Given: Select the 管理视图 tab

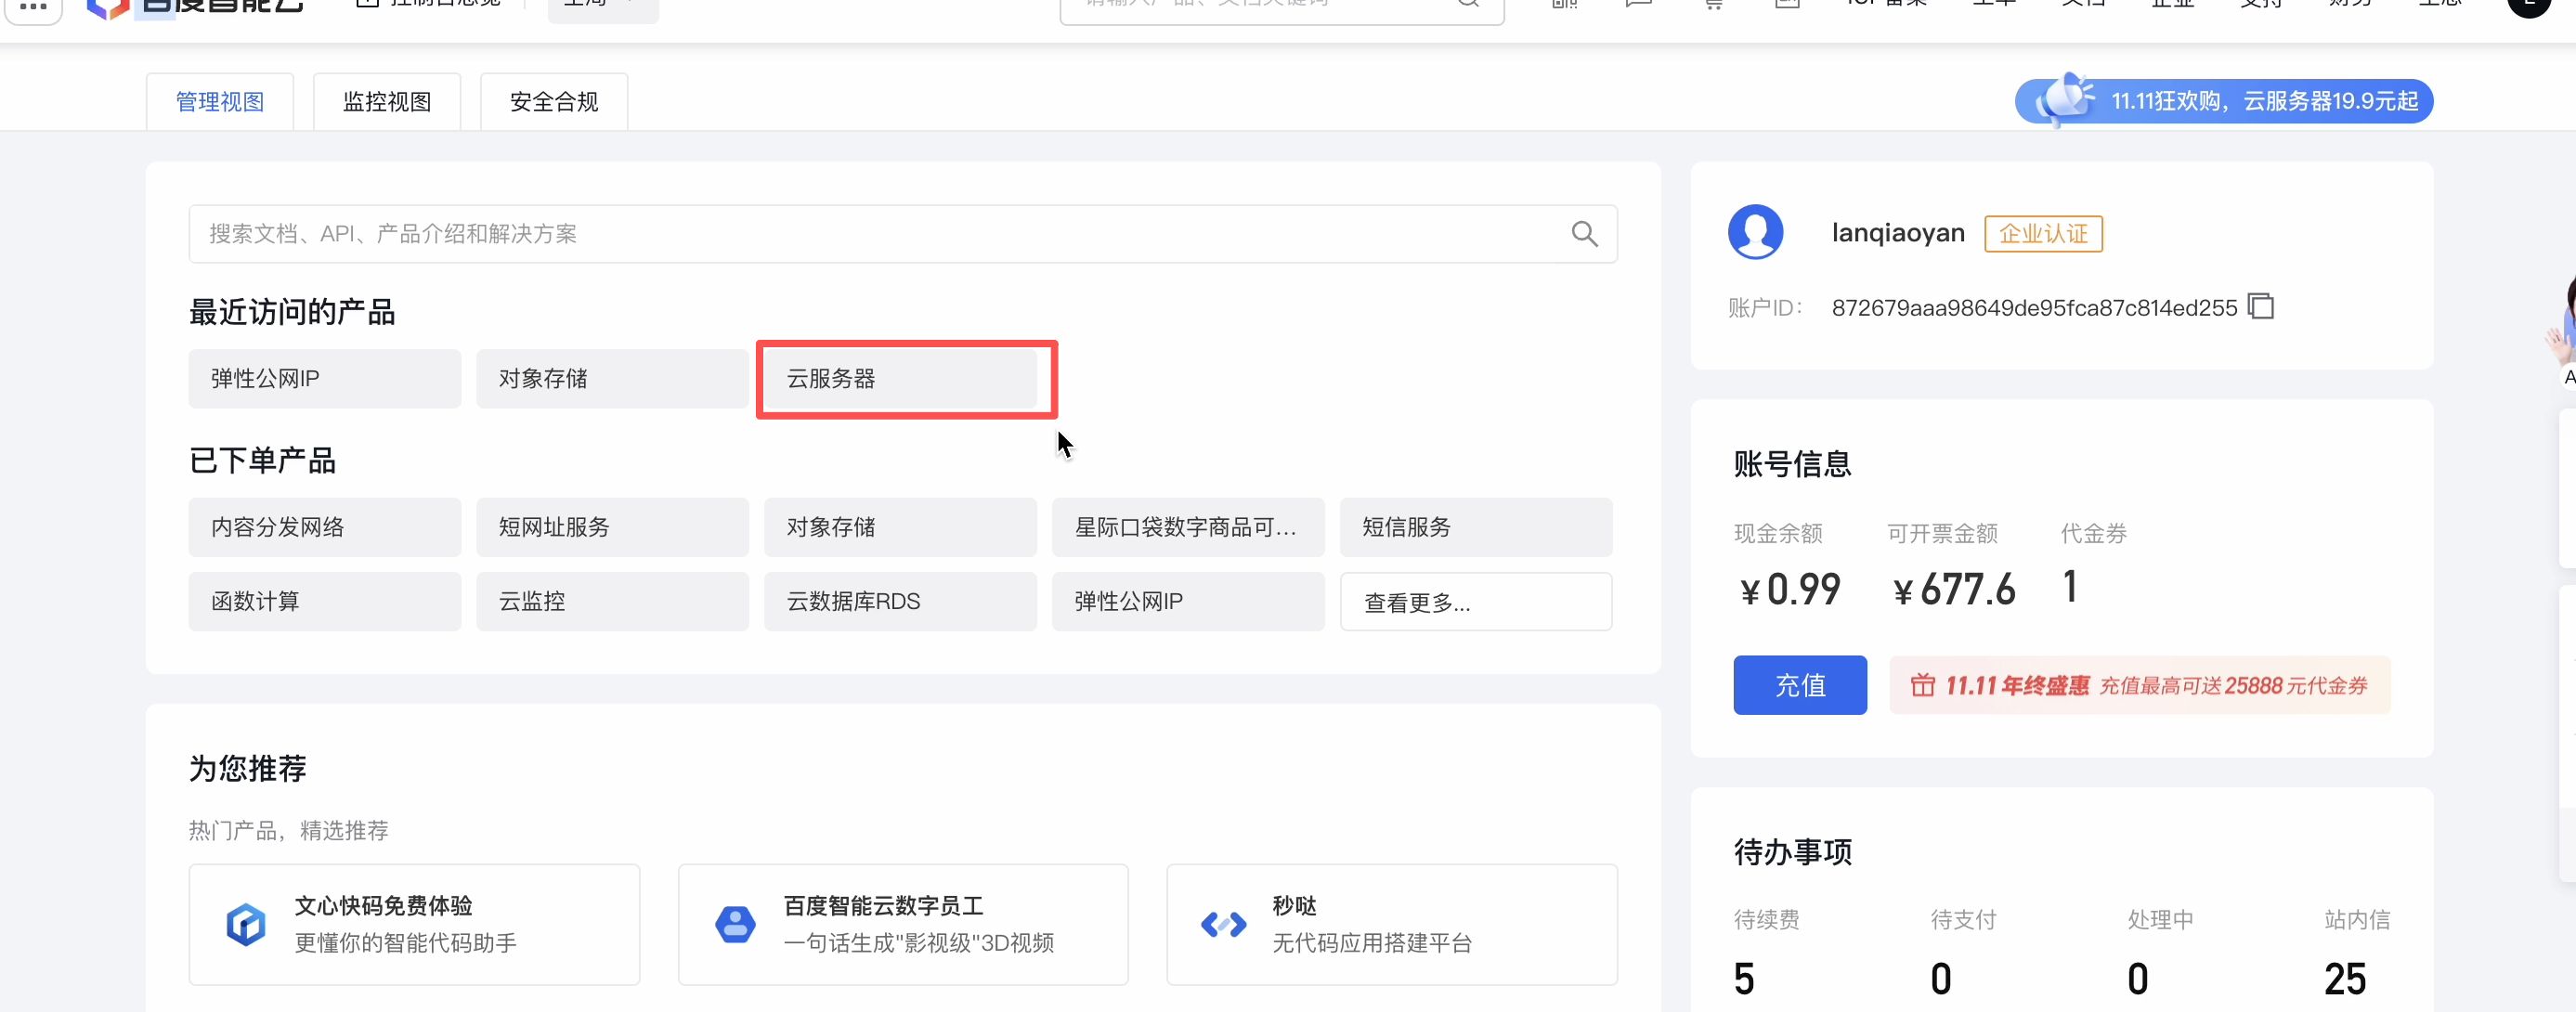Looking at the screenshot, I should pos(220,102).
